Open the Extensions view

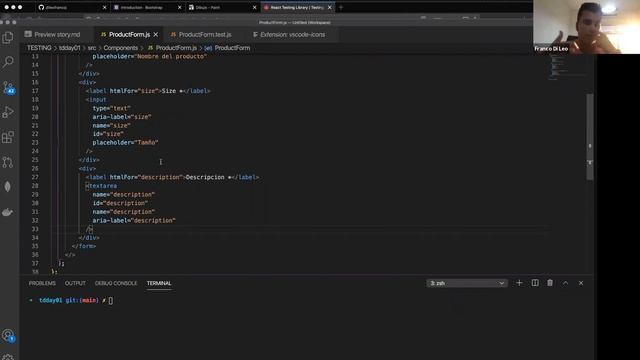click(8, 137)
